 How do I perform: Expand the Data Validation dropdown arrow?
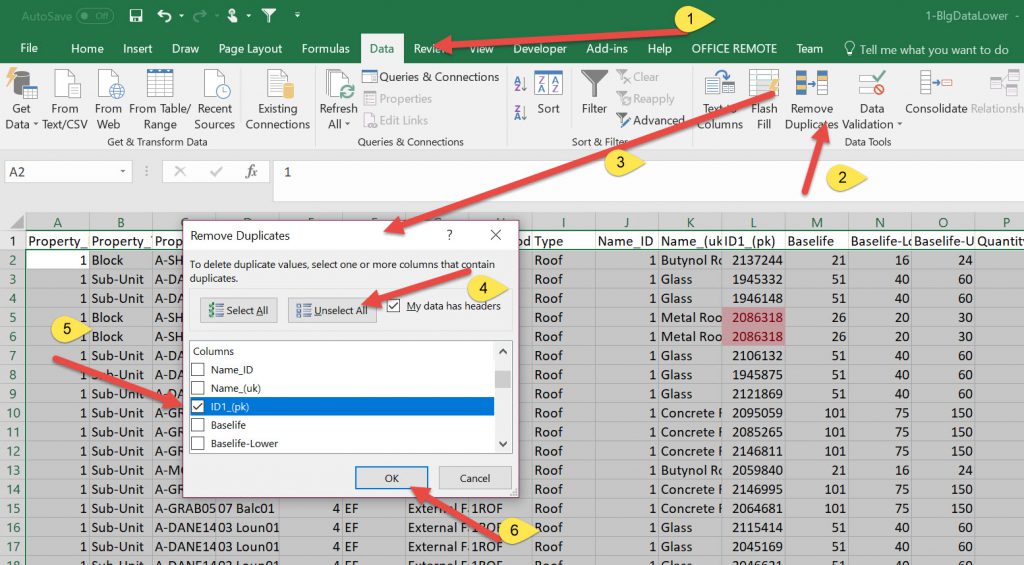coord(899,125)
